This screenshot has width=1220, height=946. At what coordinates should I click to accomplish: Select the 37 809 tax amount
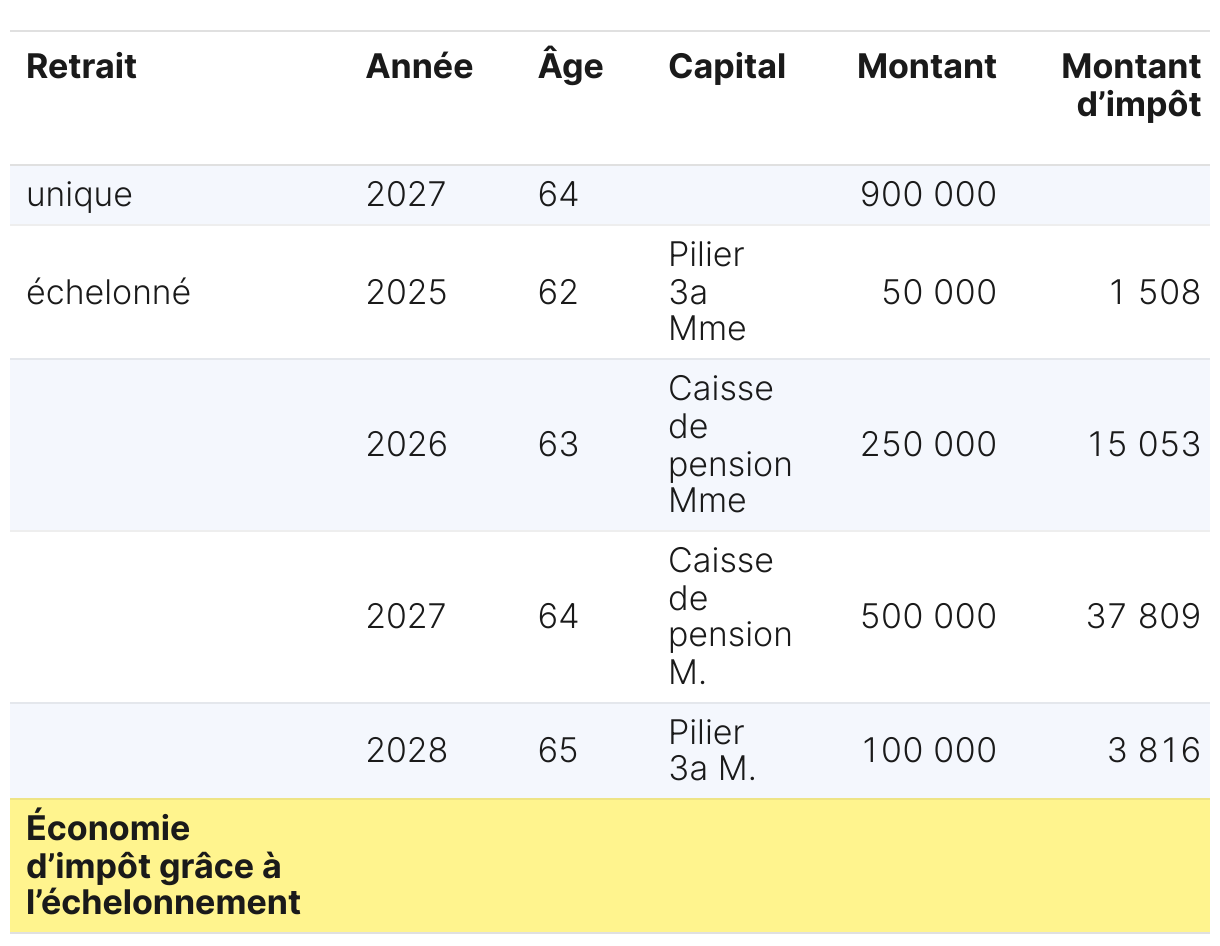coord(1143,616)
